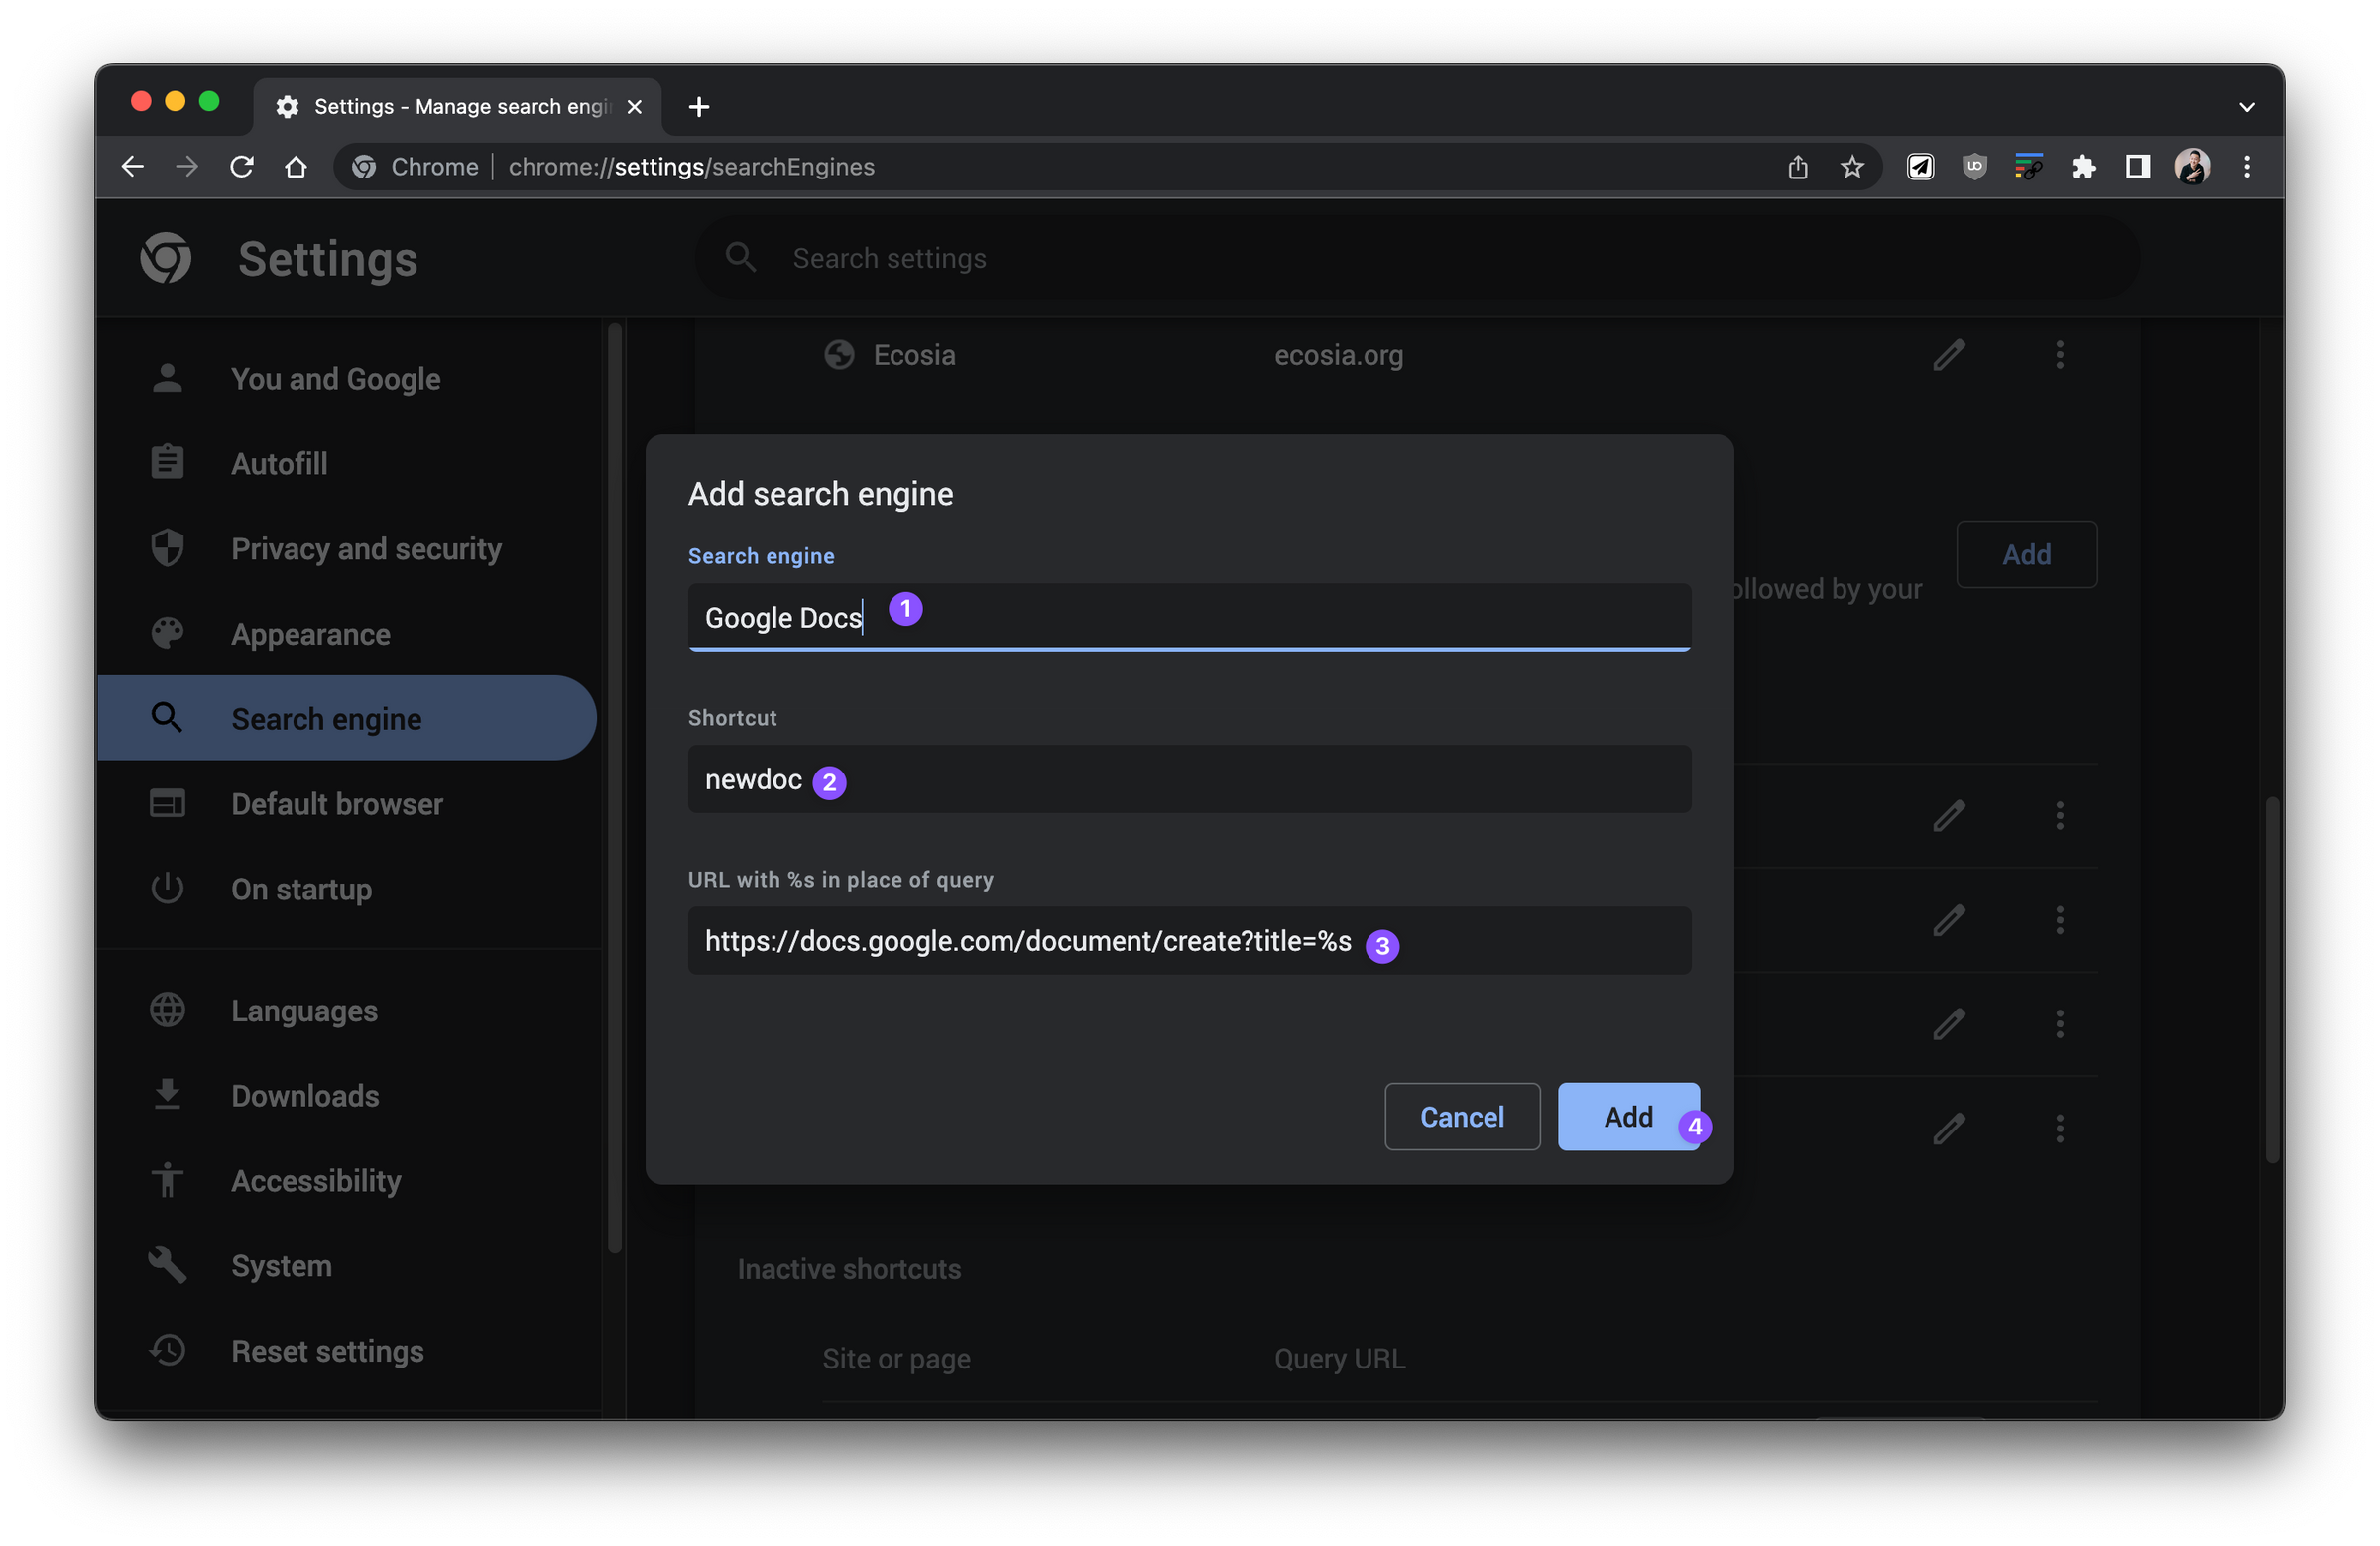Cancel the Add search engine dialog
The width and height of the screenshot is (2380, 1546).
1462,1116
